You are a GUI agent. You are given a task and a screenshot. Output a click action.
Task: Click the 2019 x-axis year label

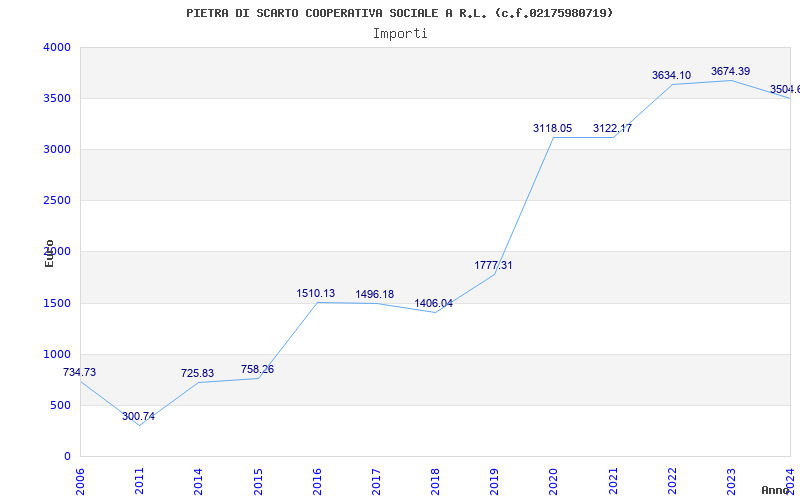click(494, 482)
